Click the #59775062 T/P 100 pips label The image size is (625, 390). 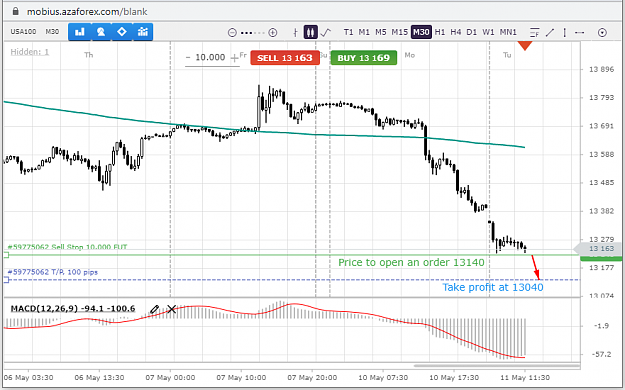53,272
